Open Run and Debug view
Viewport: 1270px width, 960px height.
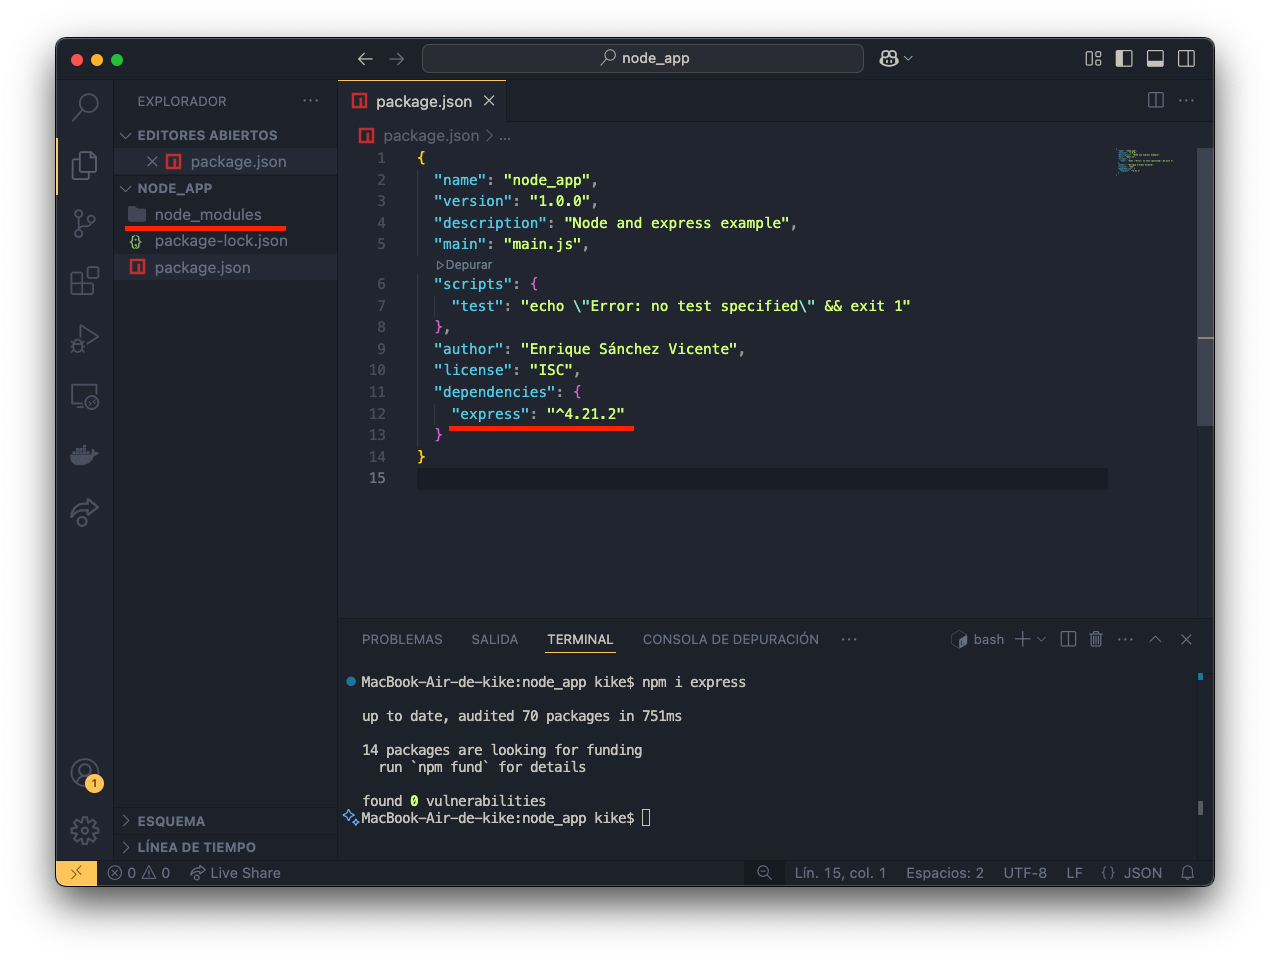coord(85,339)
